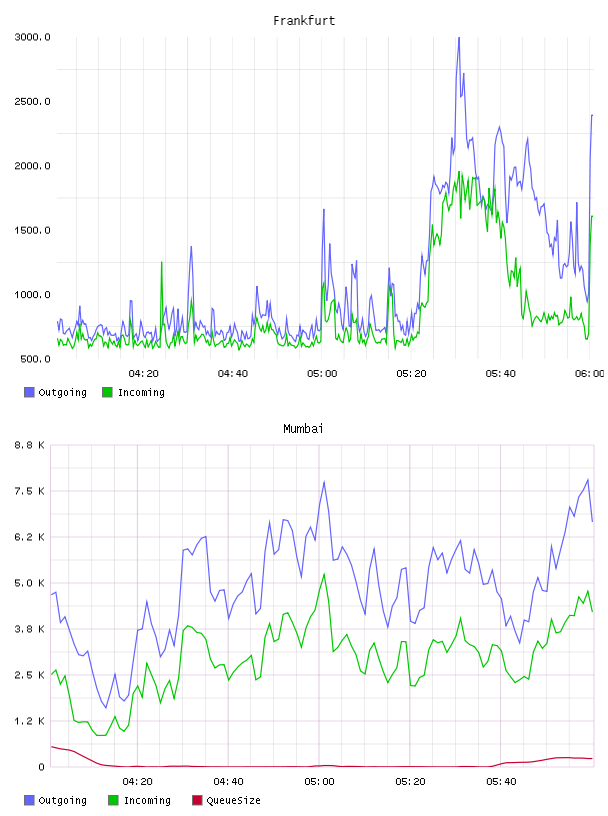Screen dimensions: 608x816
Task: Click the 0 y-axis label in Mumbai chart
Action: pyautogui.click(x=42, y=767)
